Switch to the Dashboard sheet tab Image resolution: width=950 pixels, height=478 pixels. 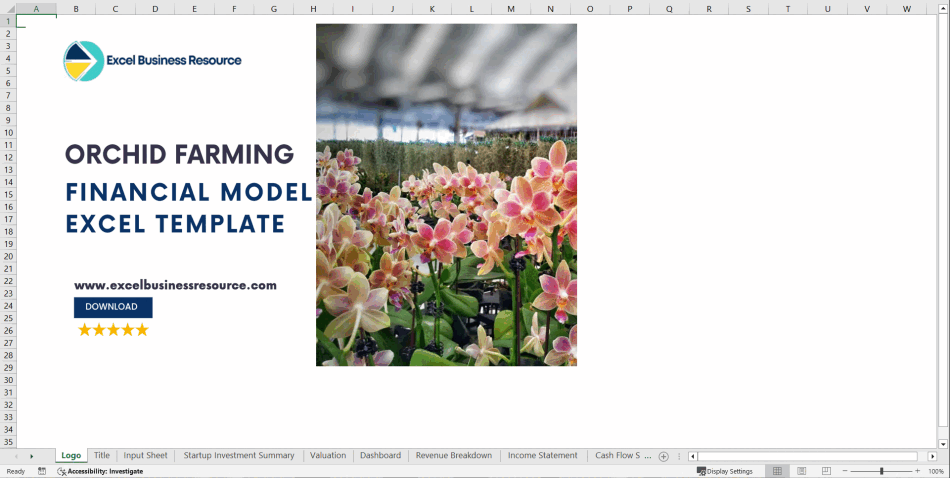(380, 456)
